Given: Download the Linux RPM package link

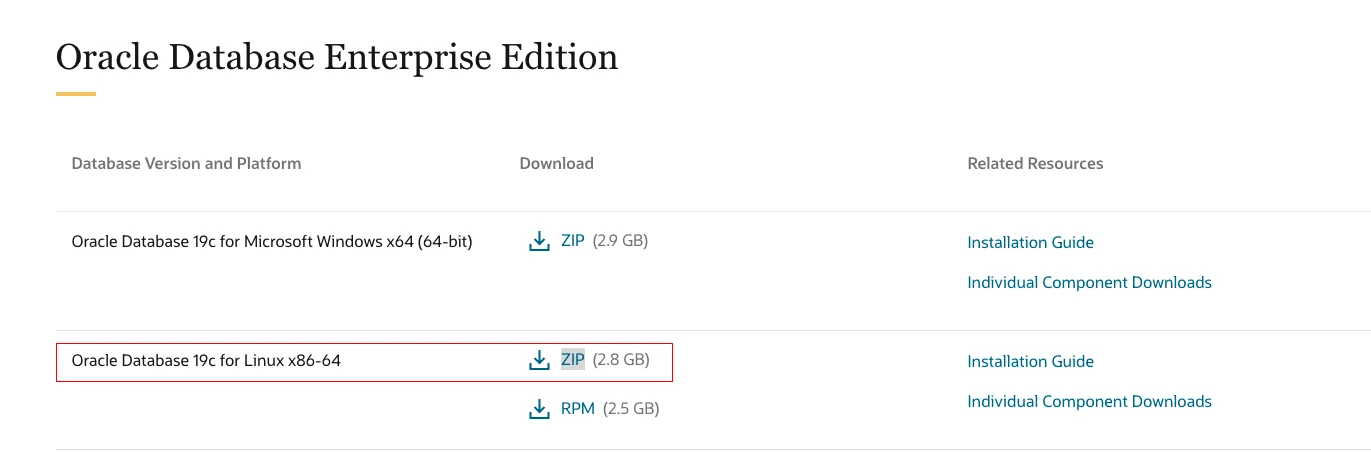Looking at the screenshot, I should 578,408.
